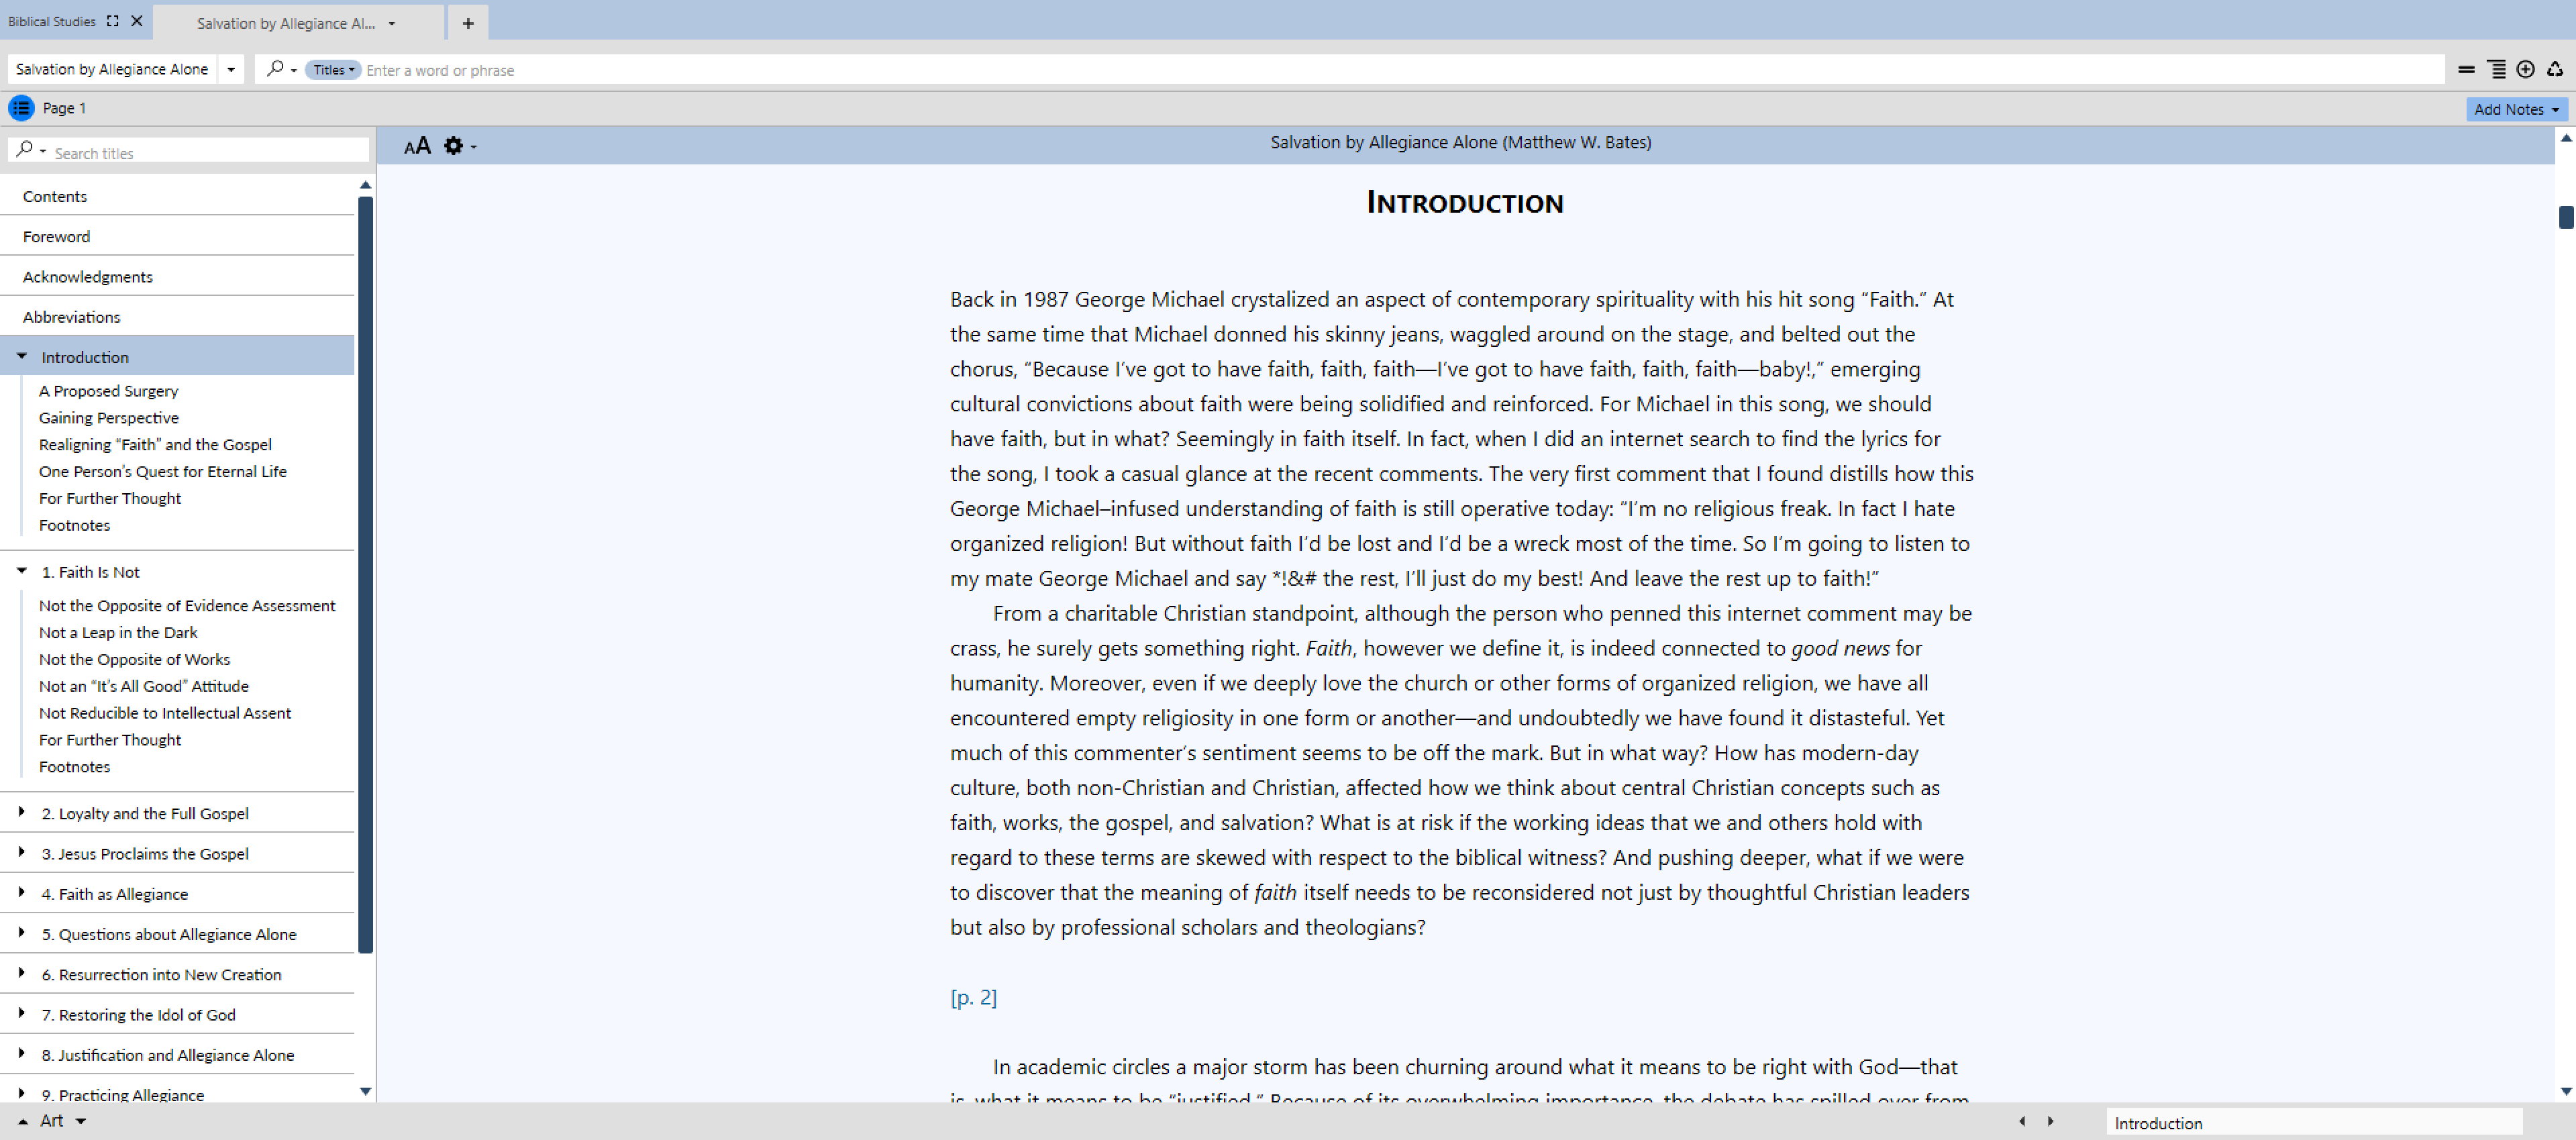2576x1140 pixels.
Task: Click the Salvation by Allegiance Alone title box
Action: [x=112, y=69]
